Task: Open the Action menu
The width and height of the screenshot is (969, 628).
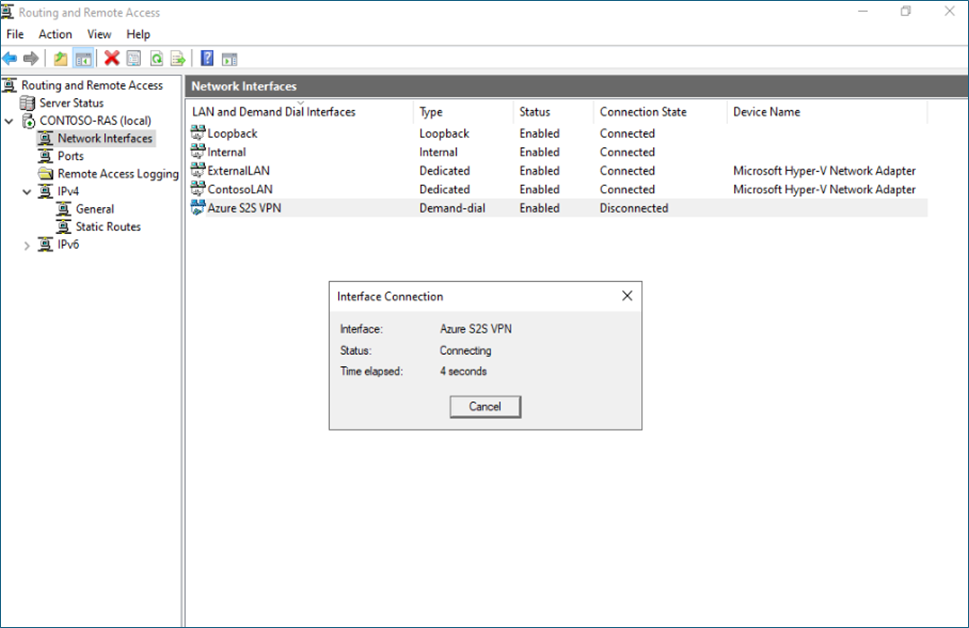Action: point(55,34)
